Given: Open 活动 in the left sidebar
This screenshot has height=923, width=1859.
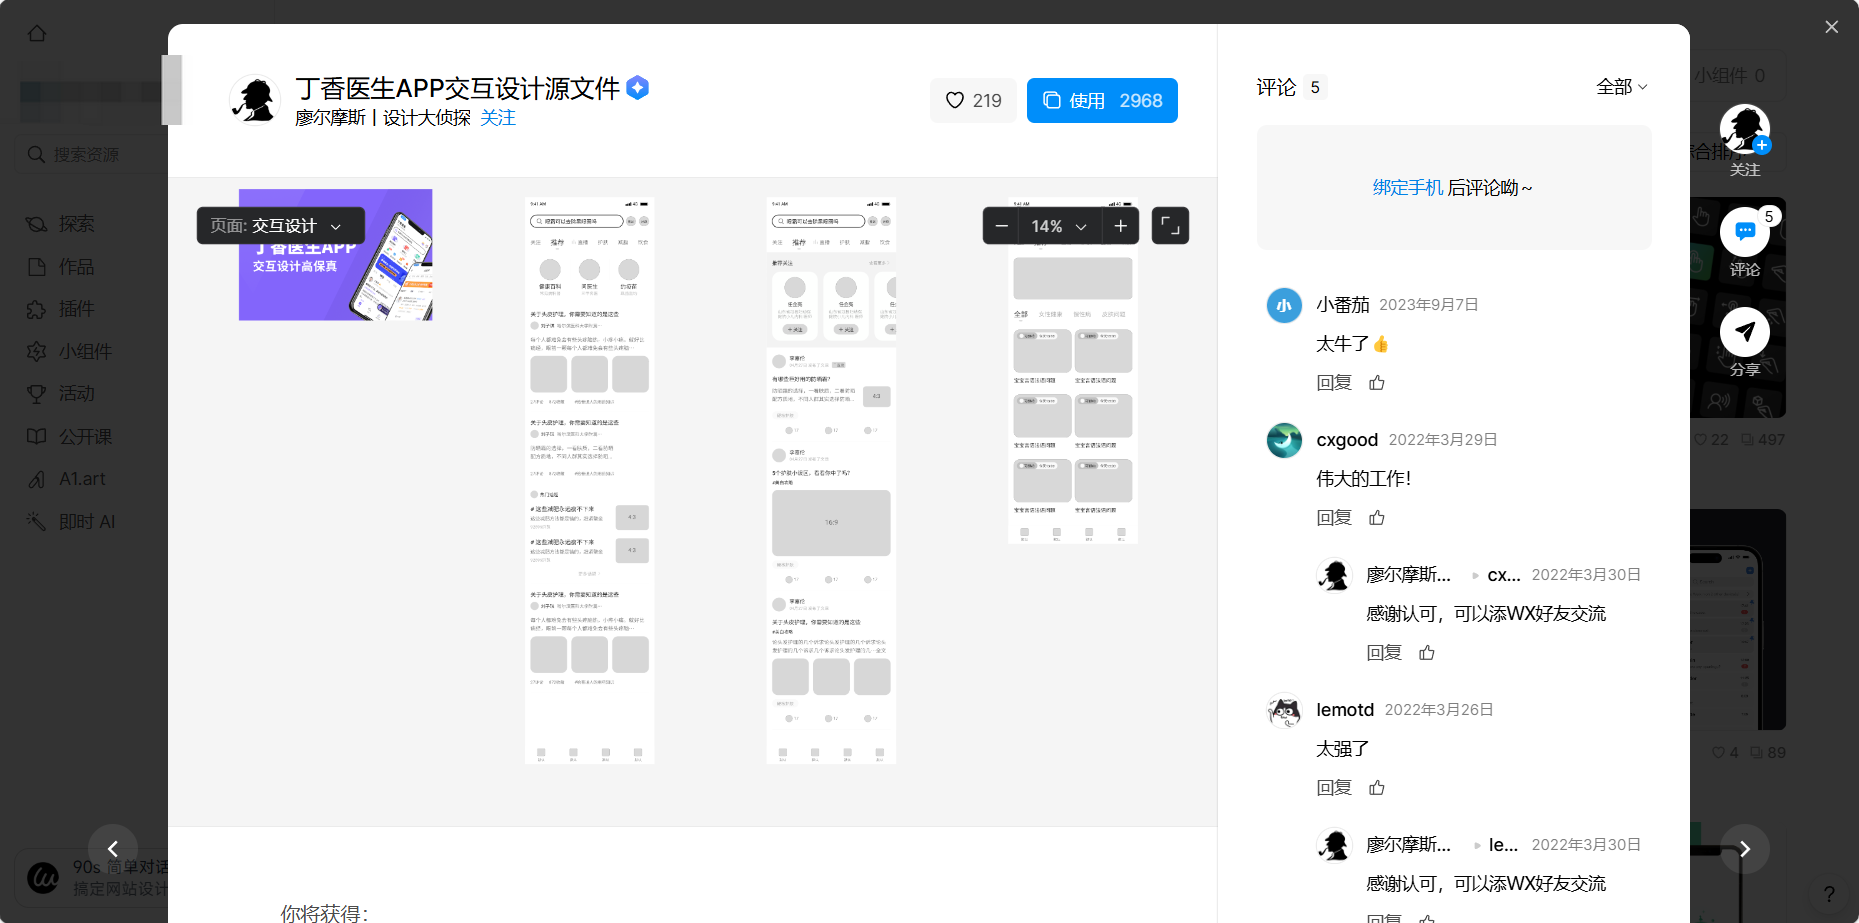Looking at the screenshot, I should point(76,394).
